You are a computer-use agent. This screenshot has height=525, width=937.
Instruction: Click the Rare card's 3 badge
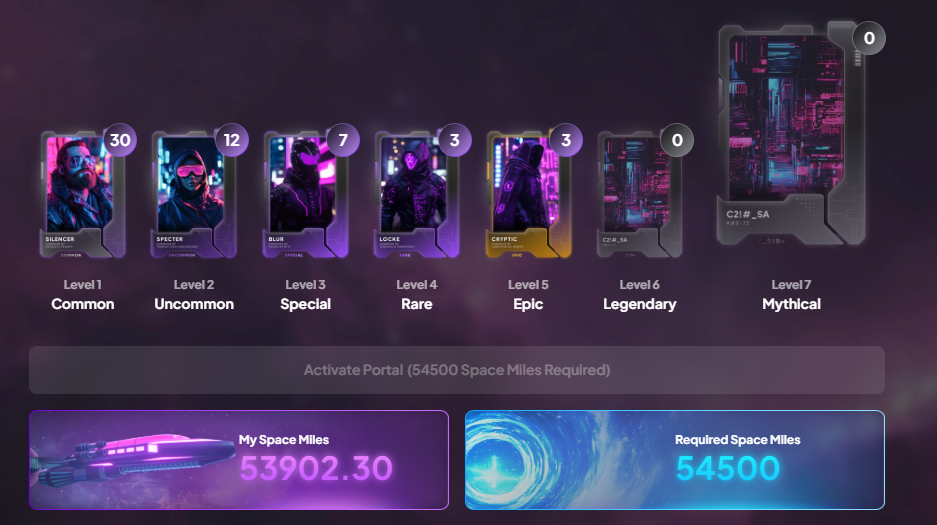point(455,140)
